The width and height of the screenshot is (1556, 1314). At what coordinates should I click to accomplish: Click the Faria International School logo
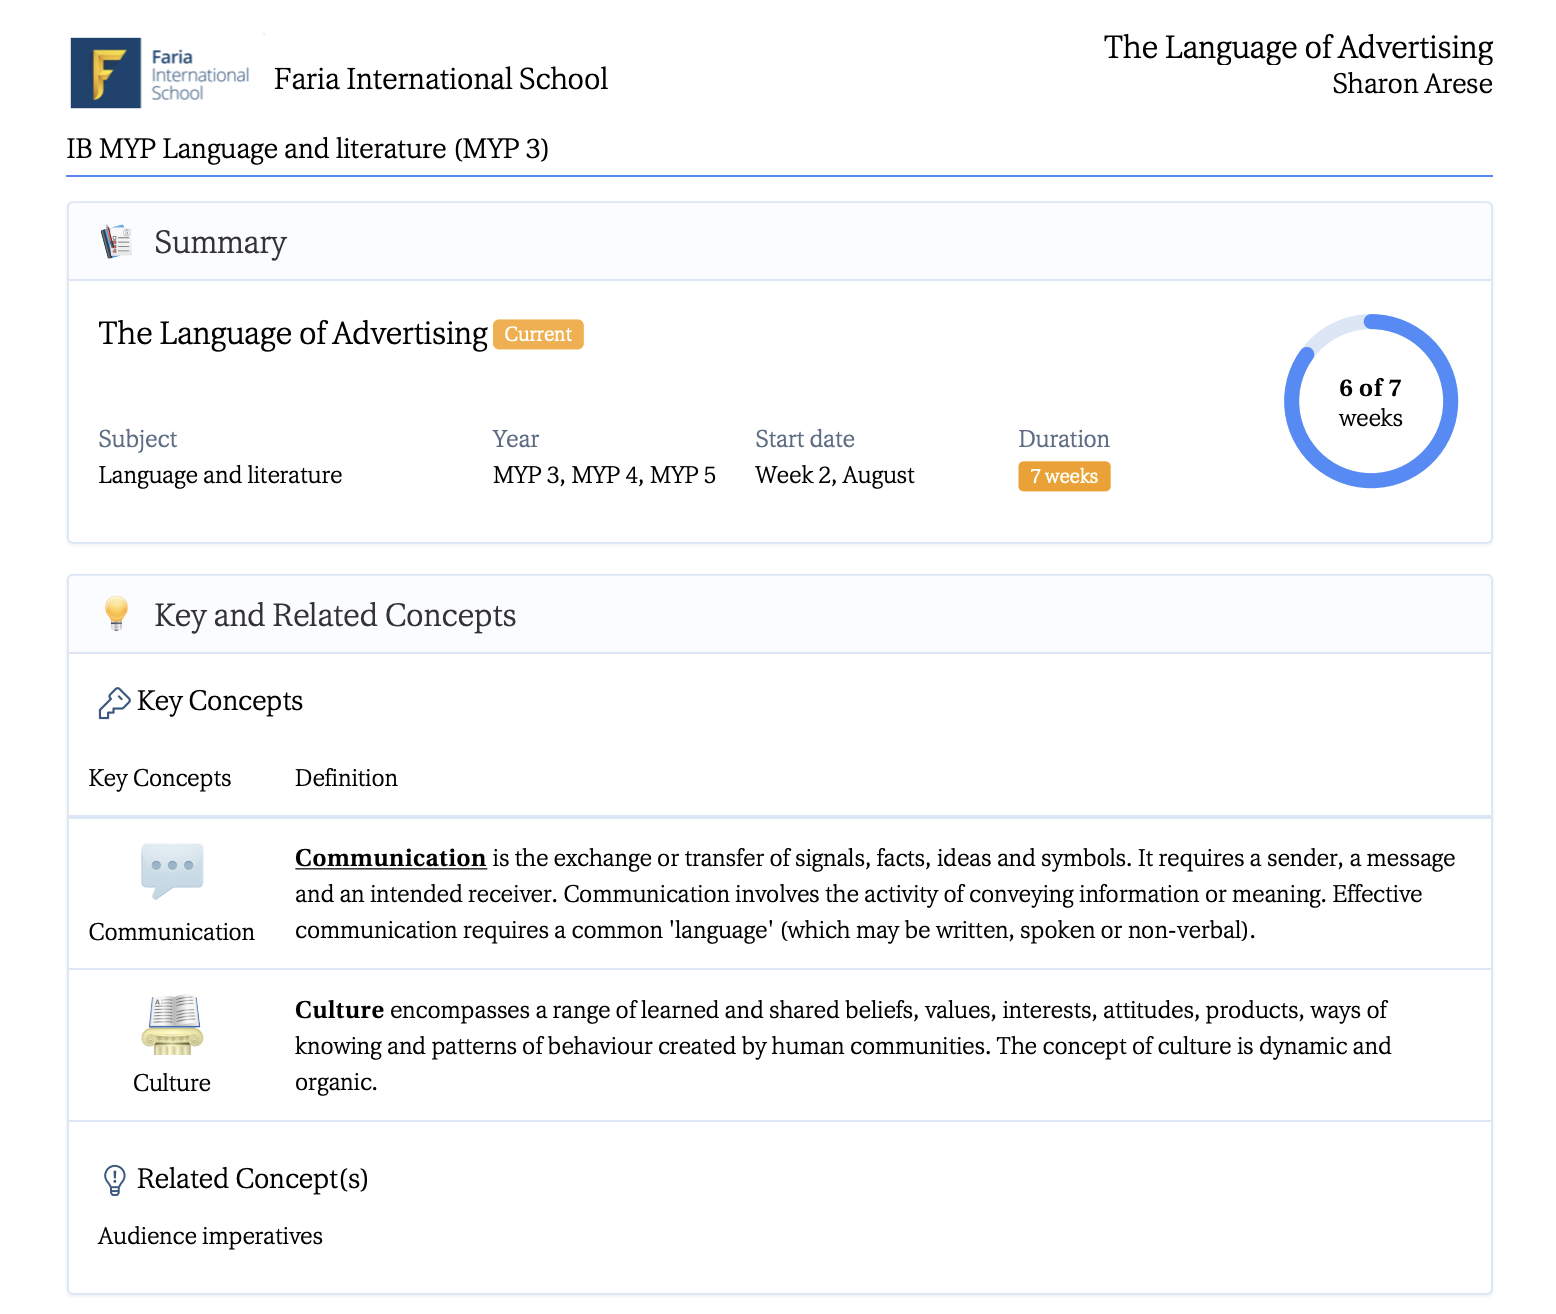pyautogui.click(x=160, y=73)
